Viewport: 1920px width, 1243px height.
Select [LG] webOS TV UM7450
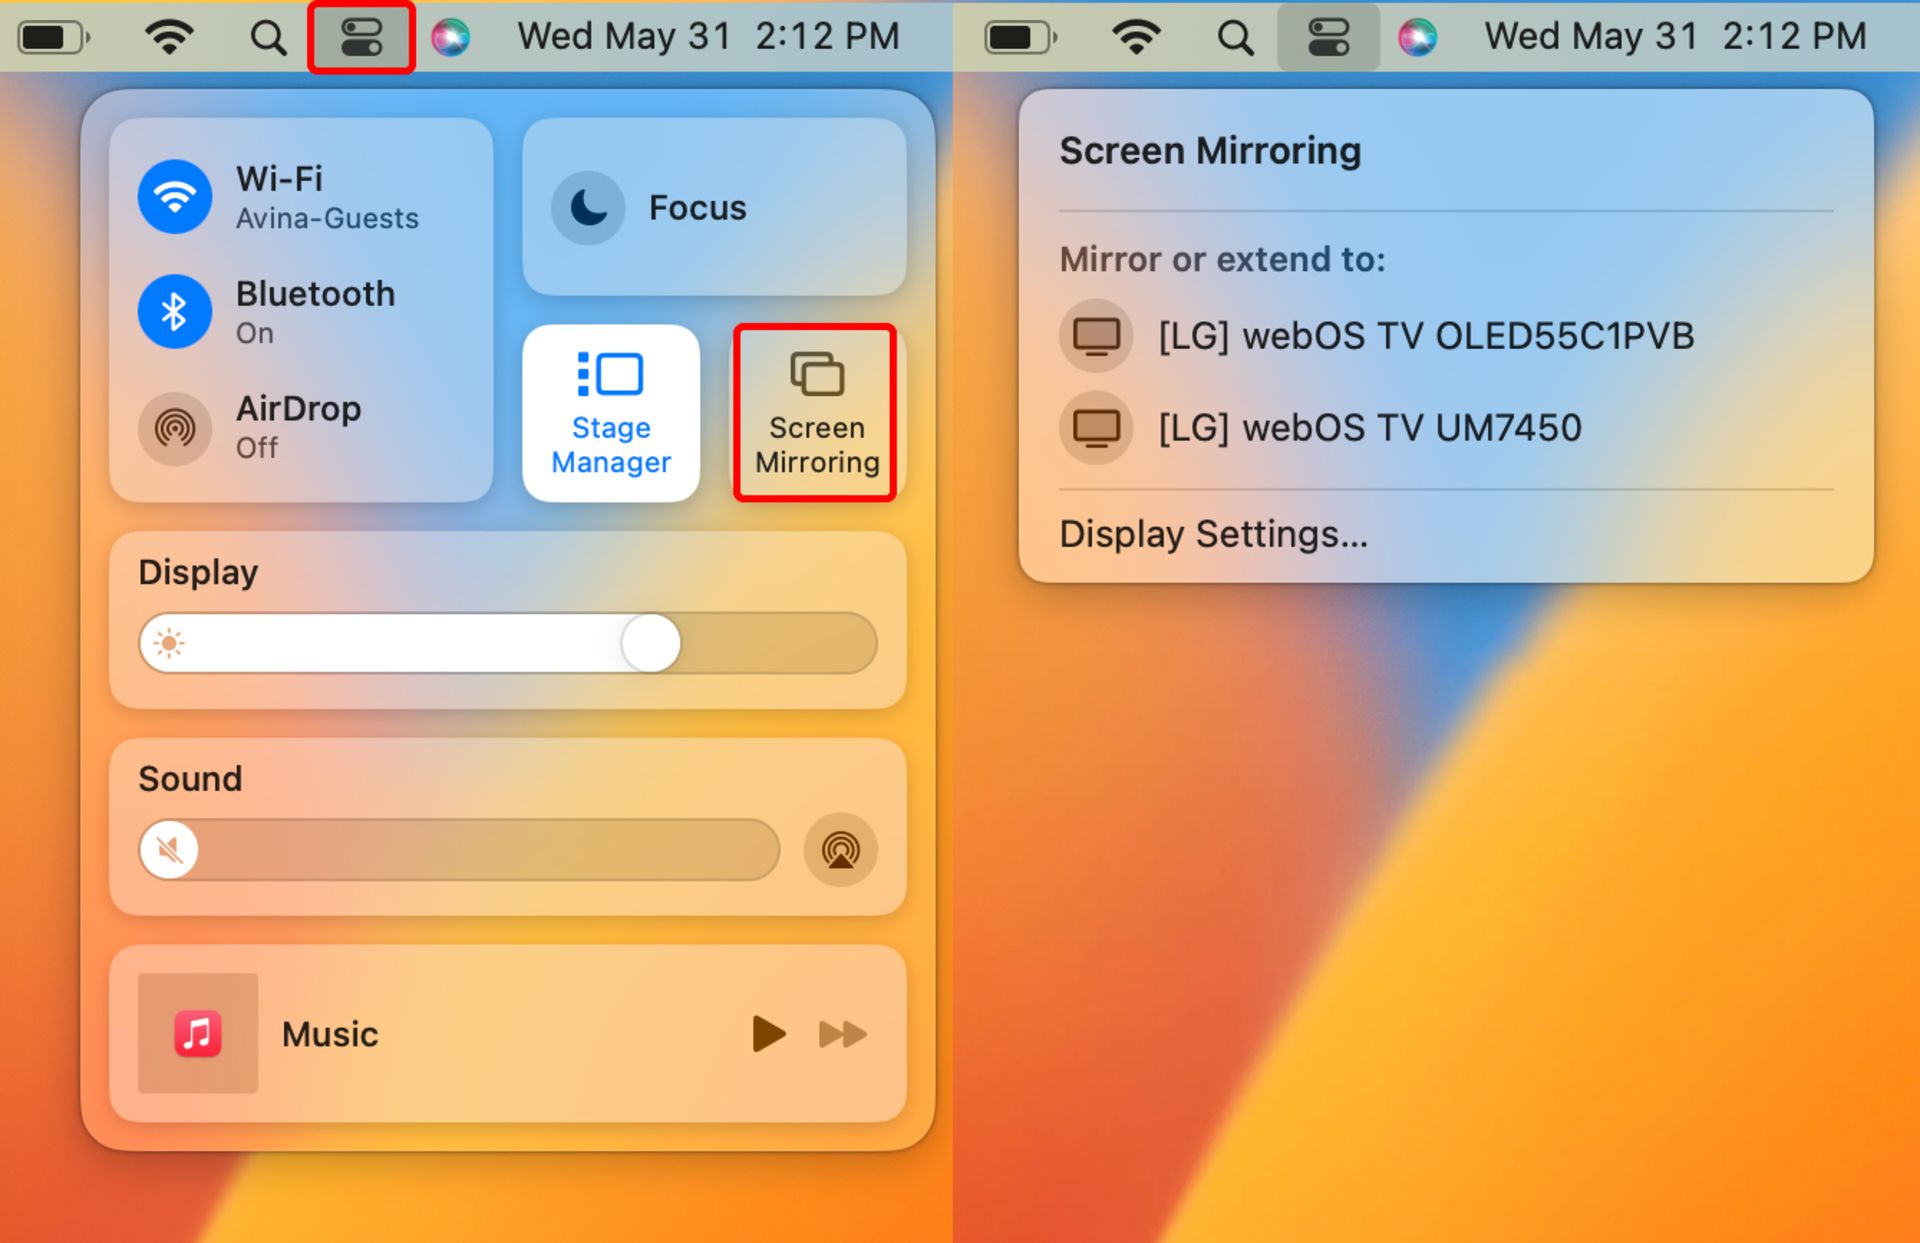pyautogui.click(x=1369, y=428)
